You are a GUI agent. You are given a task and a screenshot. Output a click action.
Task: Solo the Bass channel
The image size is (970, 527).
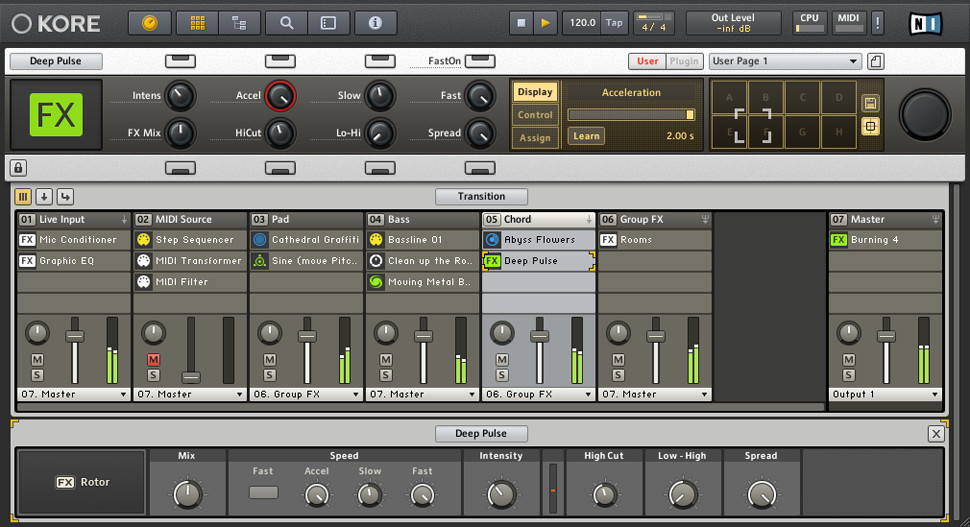[x=385, y=375]
